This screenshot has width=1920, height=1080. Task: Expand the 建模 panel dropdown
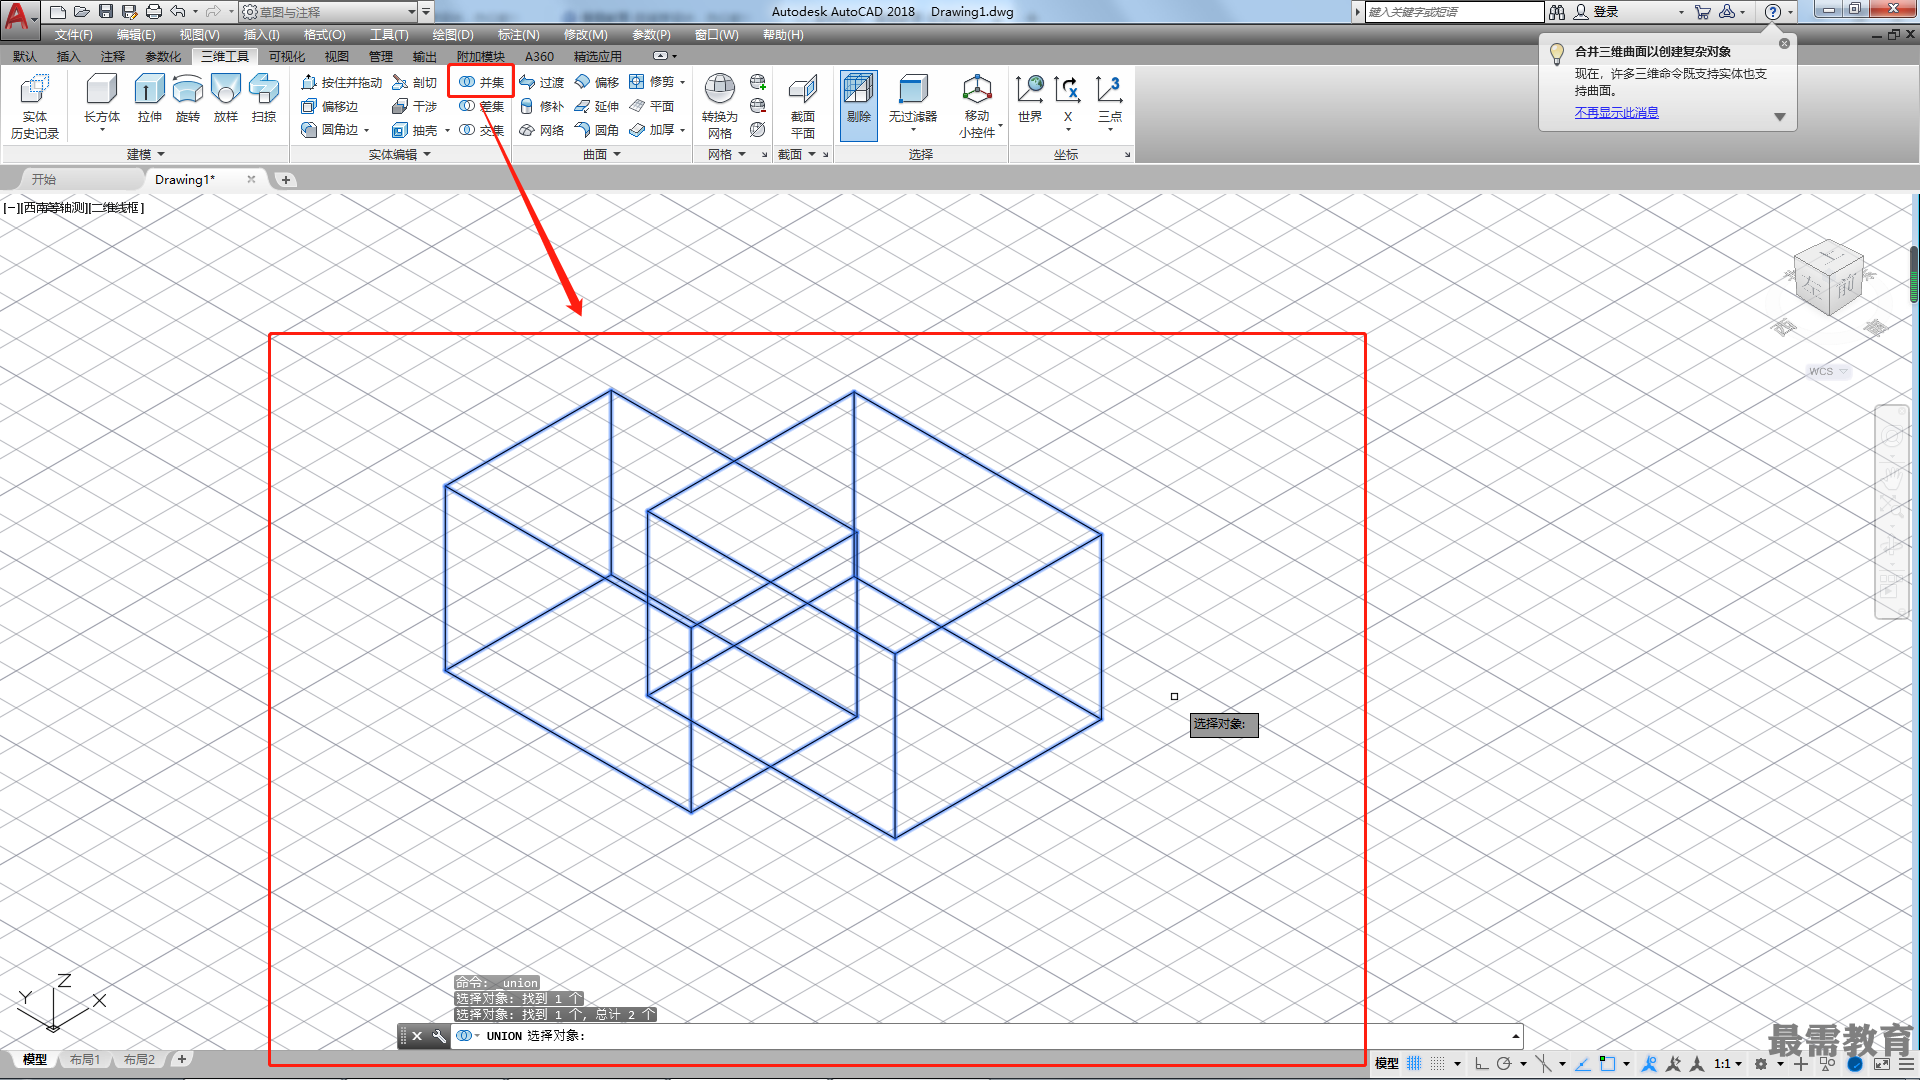[146, 154]
